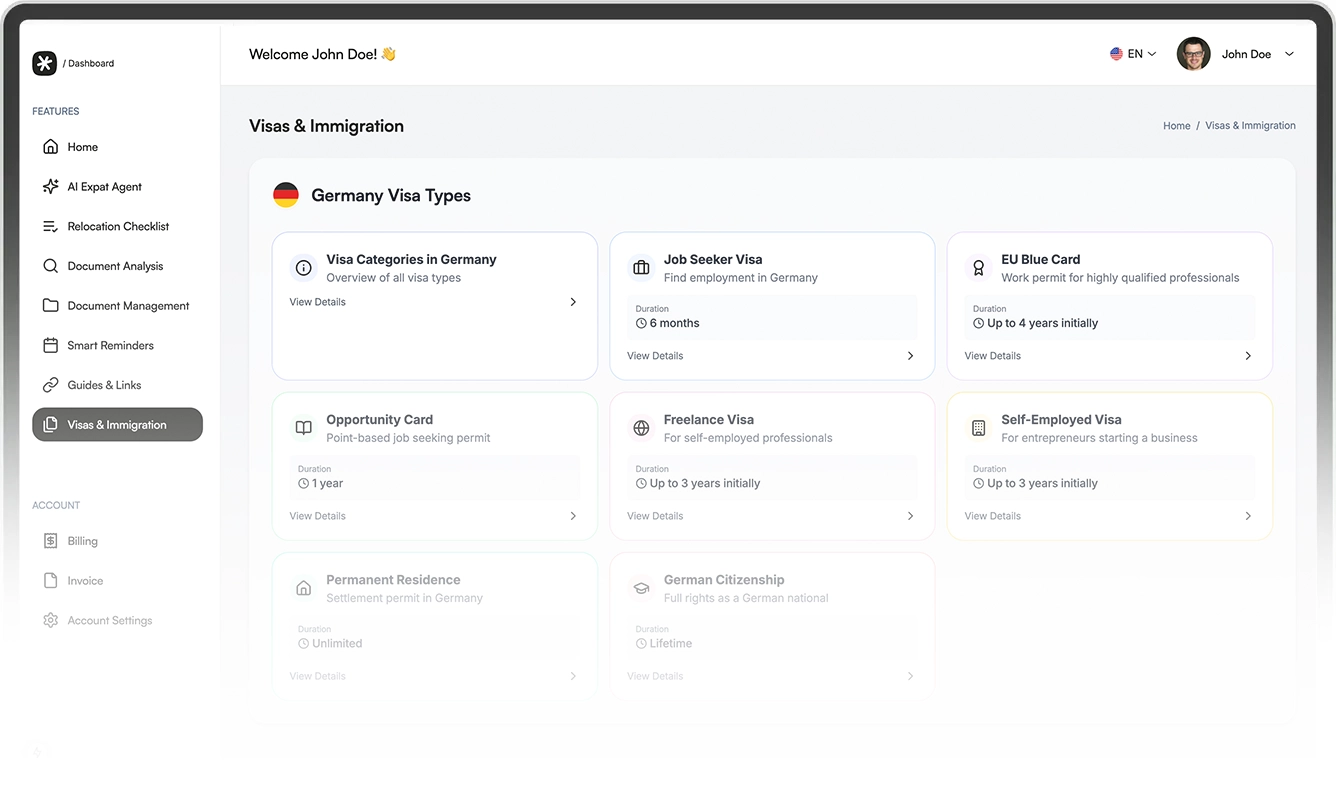Click the AI Expat Agent sparkle icon
This screenshot has height=800, width=1336.
(x=50, y=187)
